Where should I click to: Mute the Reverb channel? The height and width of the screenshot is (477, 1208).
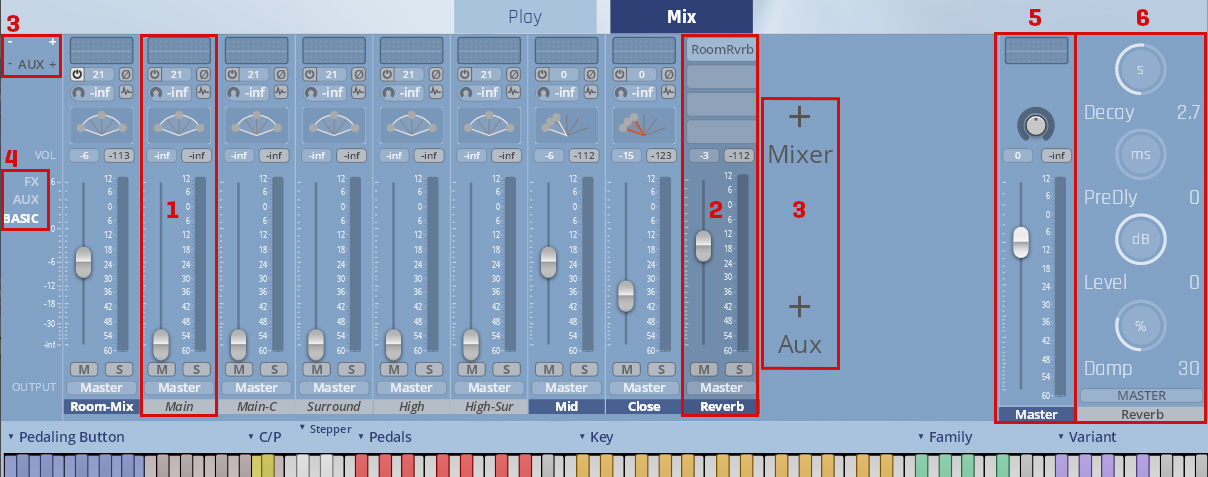(x=701, y=369)
